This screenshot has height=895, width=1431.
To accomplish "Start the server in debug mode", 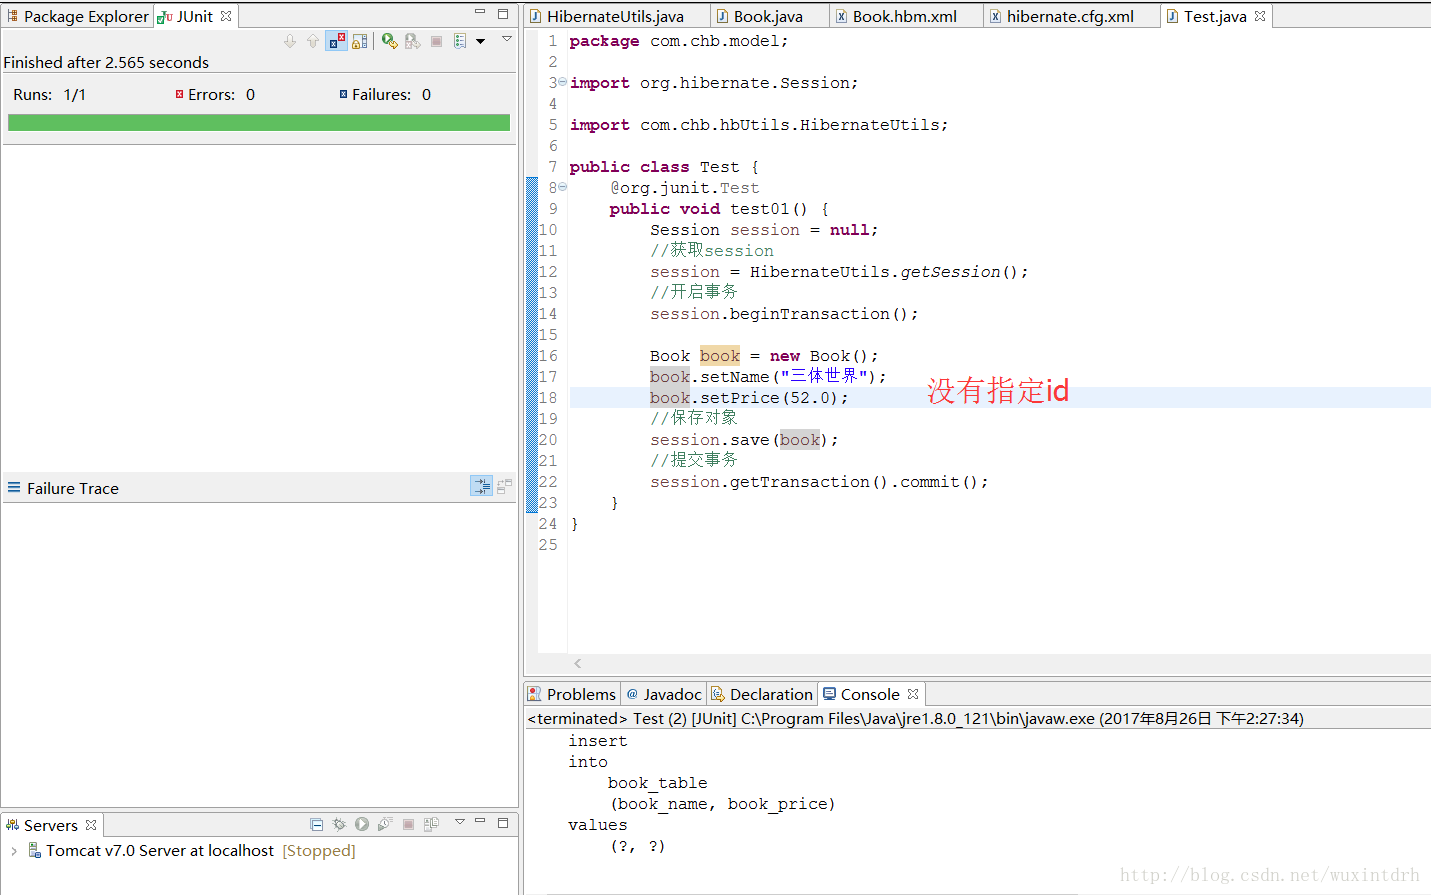I will coord(340,824).
